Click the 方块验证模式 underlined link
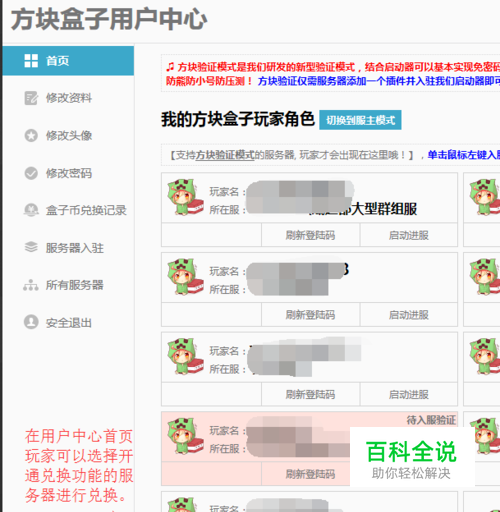The width and height of the screenshot is (500, 512). pos(225,155)
